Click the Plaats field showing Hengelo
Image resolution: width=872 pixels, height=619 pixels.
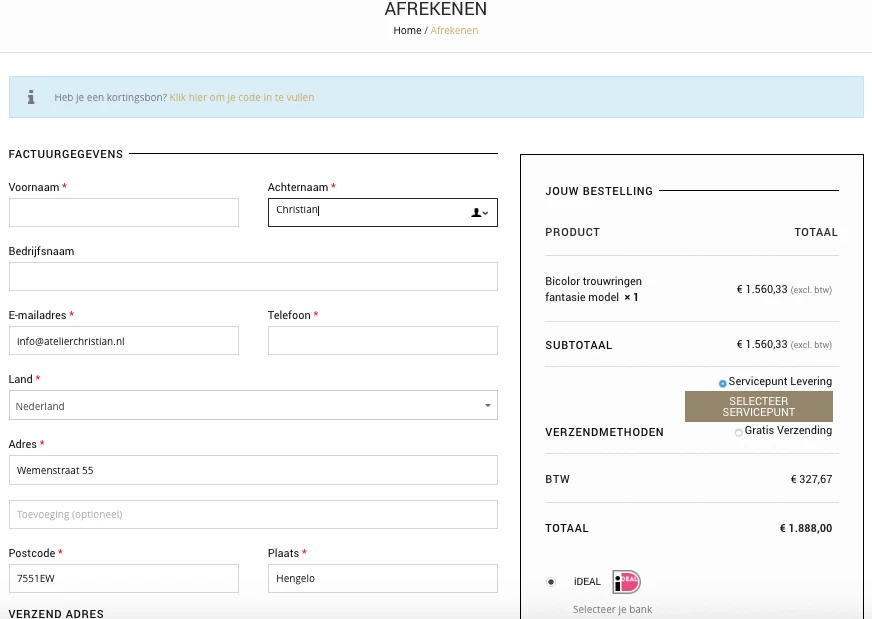pyautogui.click(x=383, y=578)
